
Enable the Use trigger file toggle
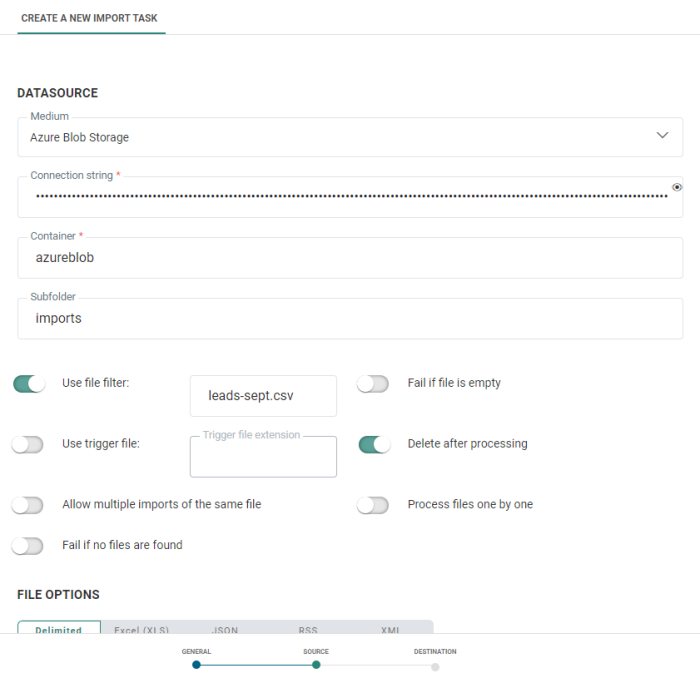[28, 445]
